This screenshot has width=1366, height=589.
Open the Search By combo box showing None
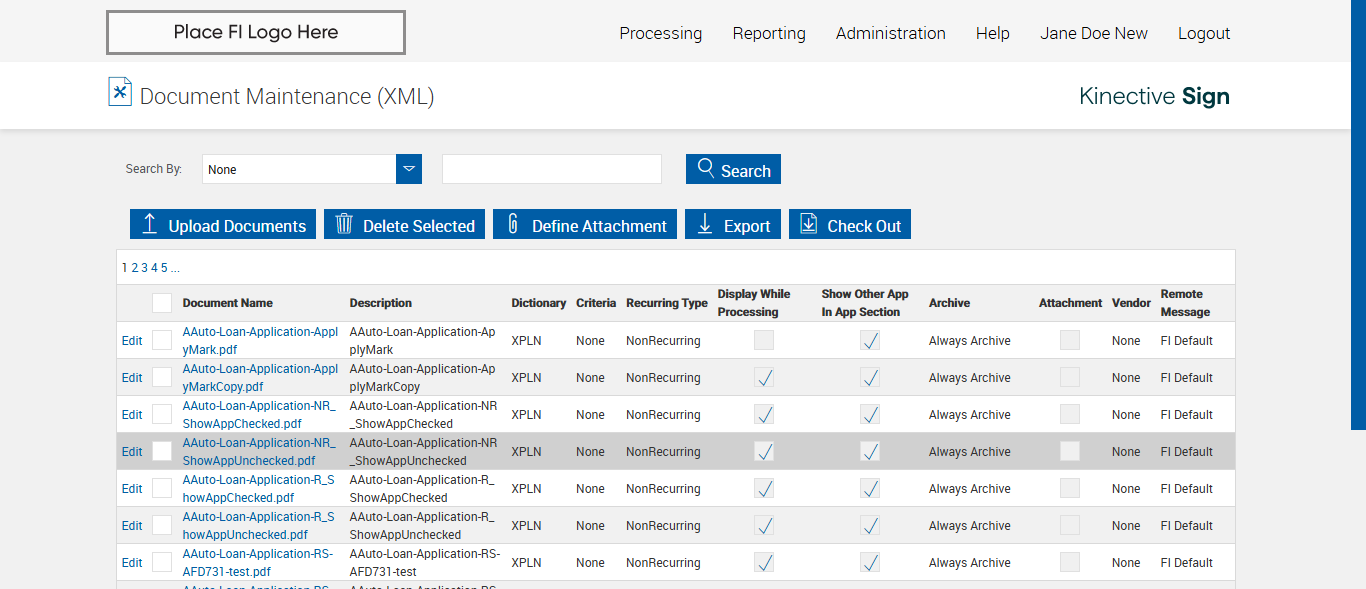[299, 169]
